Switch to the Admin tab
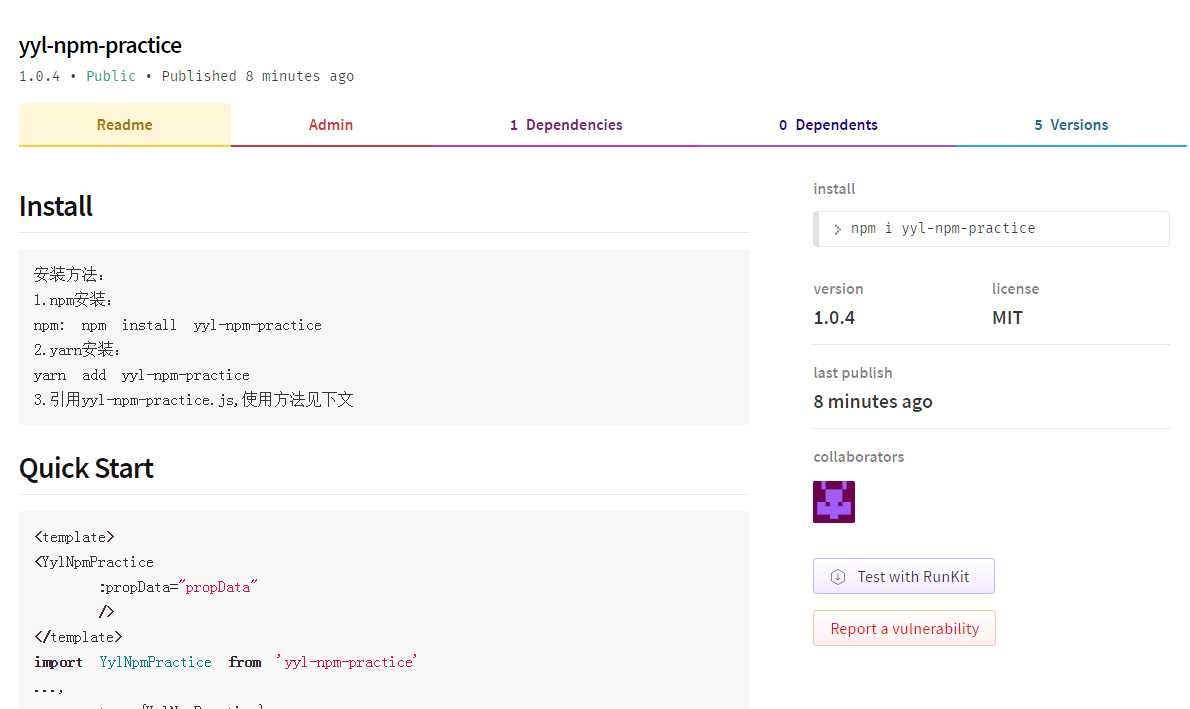Screen dimensions: 1190x709 click(330, 124)
